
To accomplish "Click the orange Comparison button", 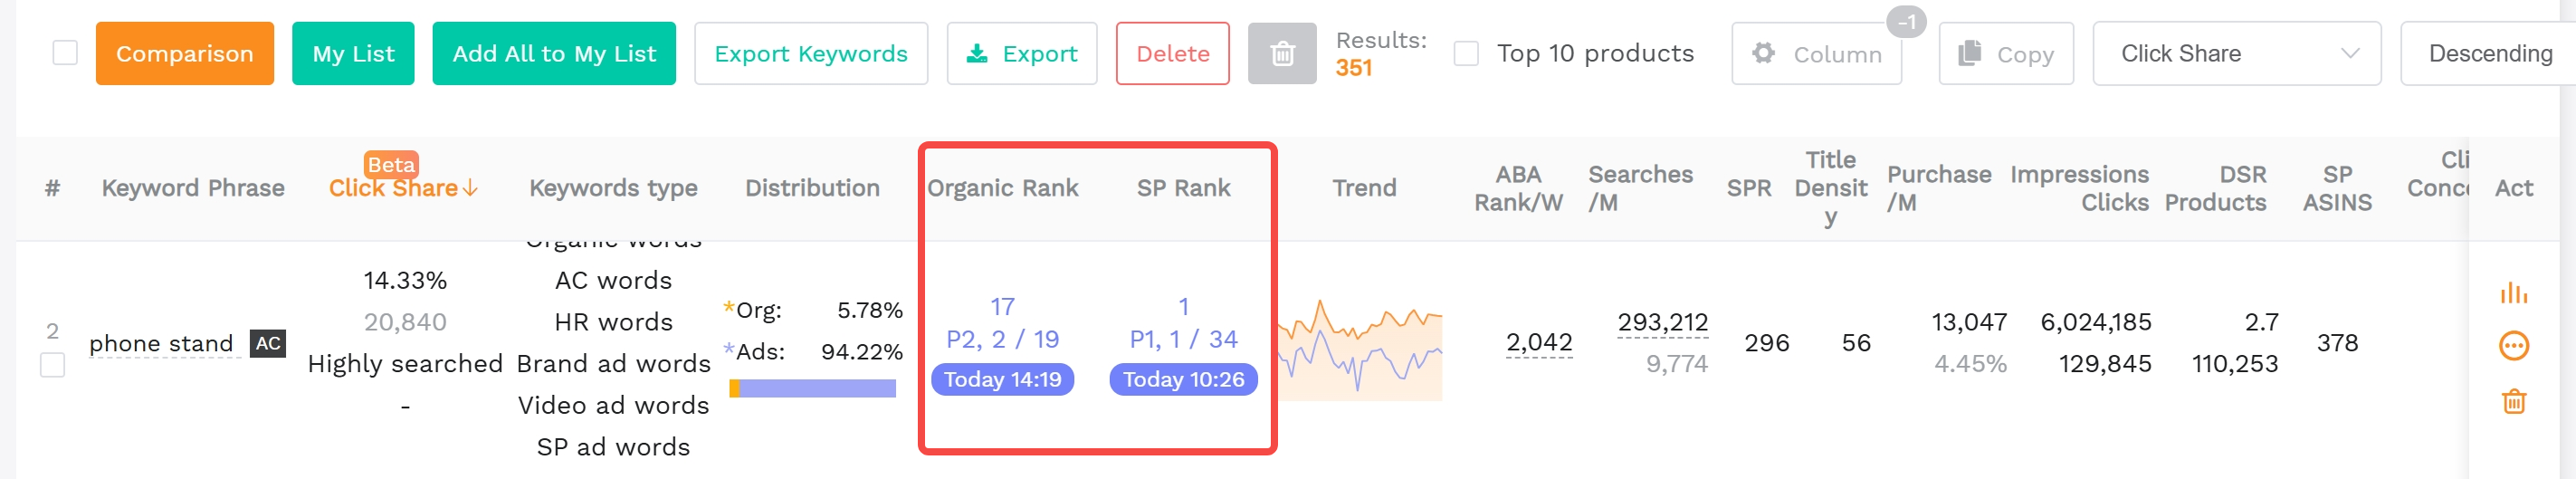I will 184,53.
